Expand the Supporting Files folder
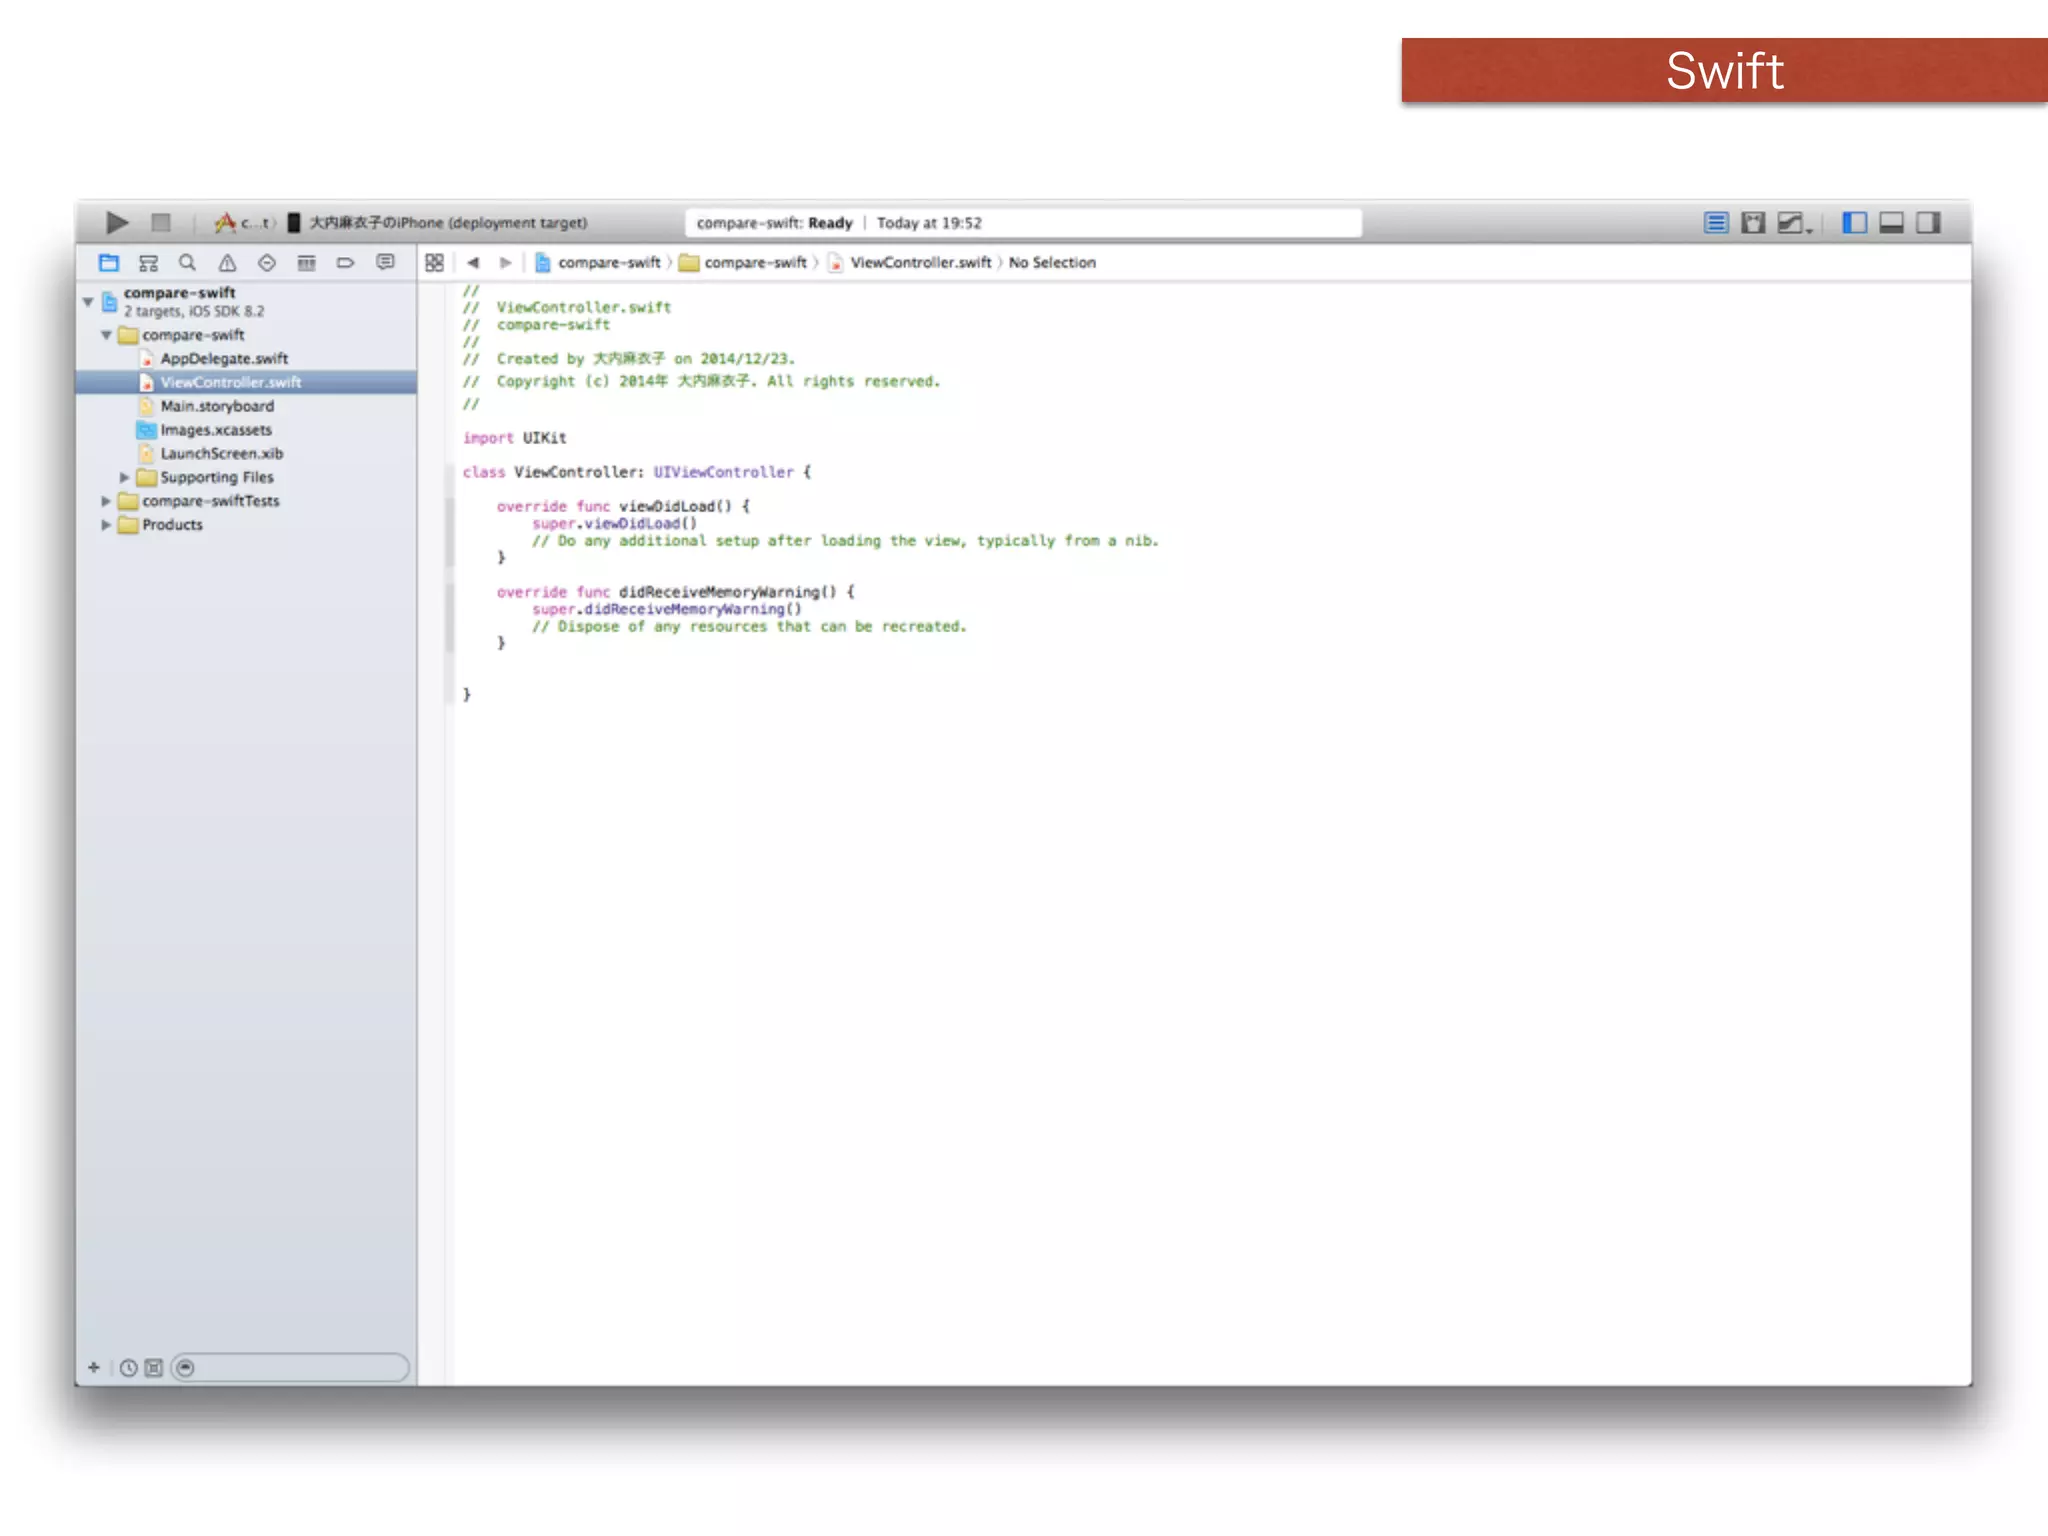 [x=125, y=478]
